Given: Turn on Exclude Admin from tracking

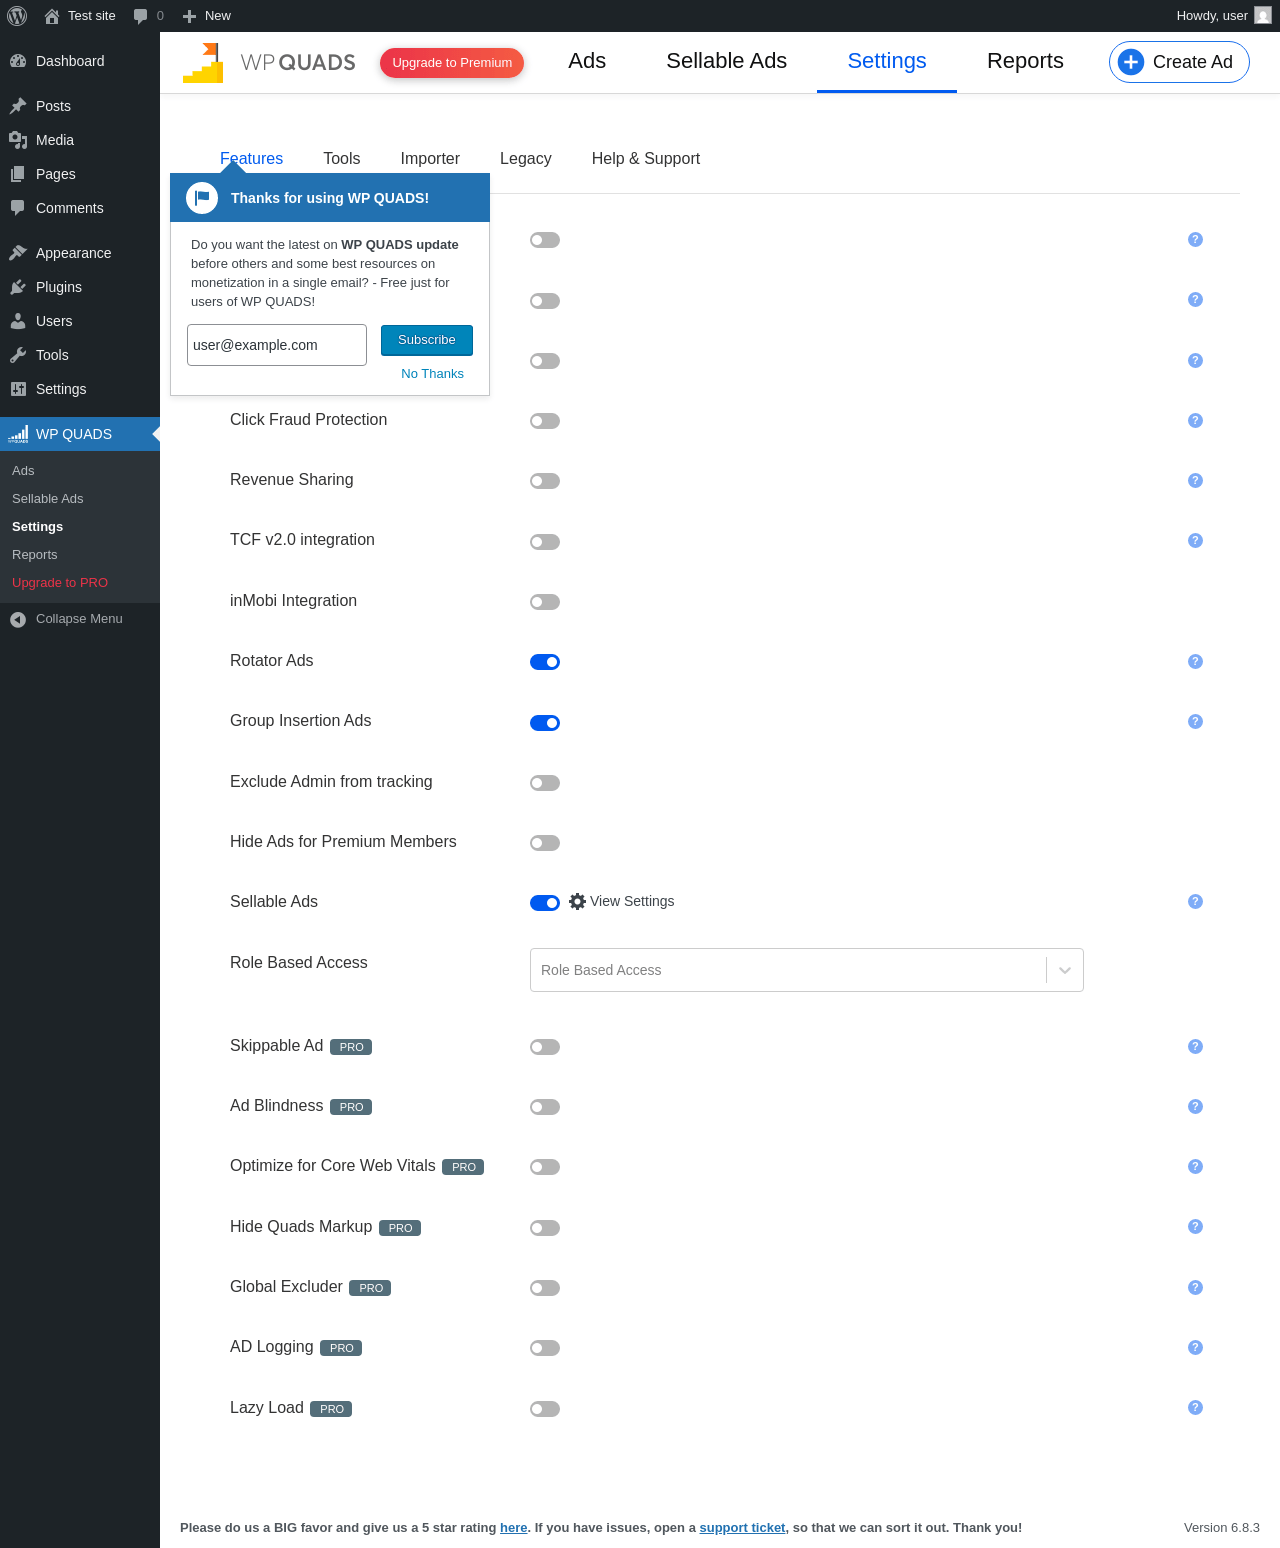Looking at the screenshot, I should tap(545, 783).
